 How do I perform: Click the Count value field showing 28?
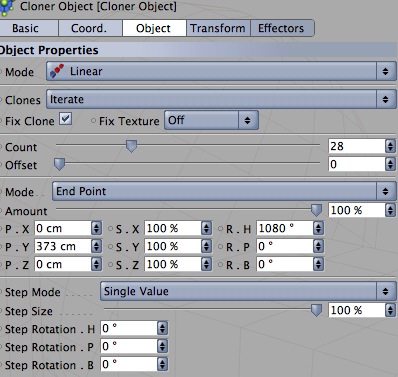(357, 146)
